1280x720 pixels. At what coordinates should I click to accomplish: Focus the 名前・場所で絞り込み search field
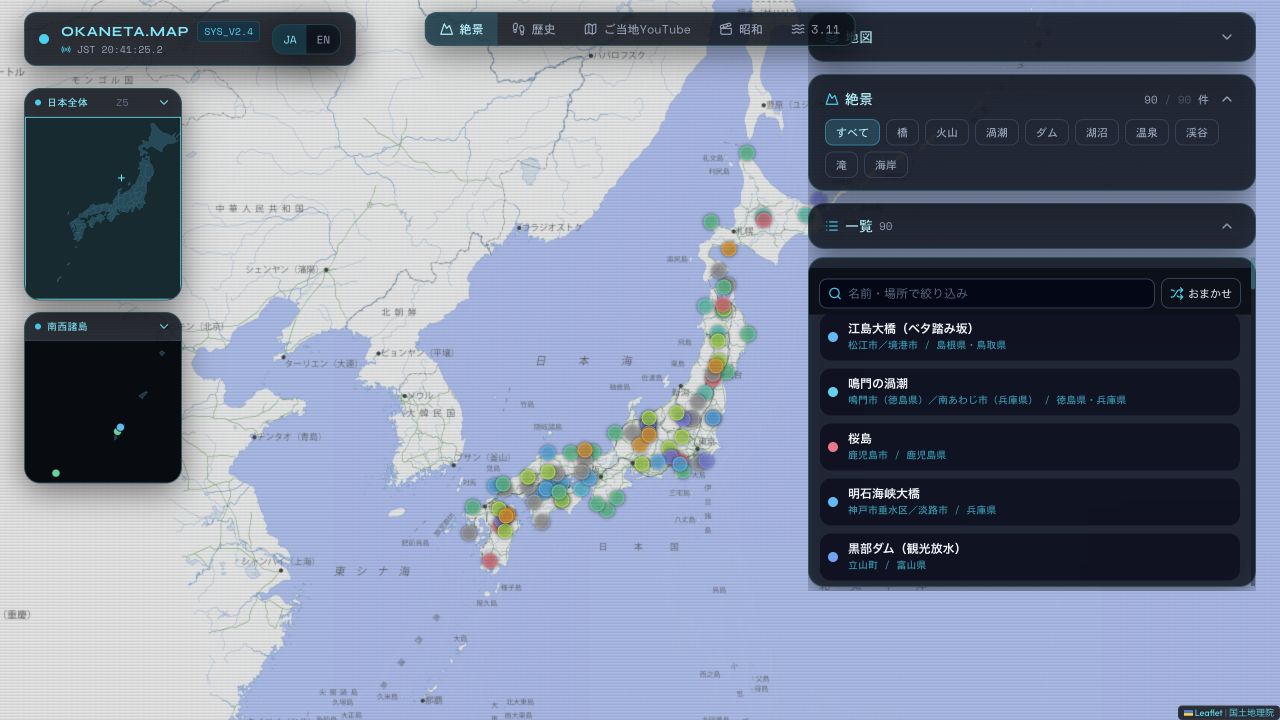987,293
